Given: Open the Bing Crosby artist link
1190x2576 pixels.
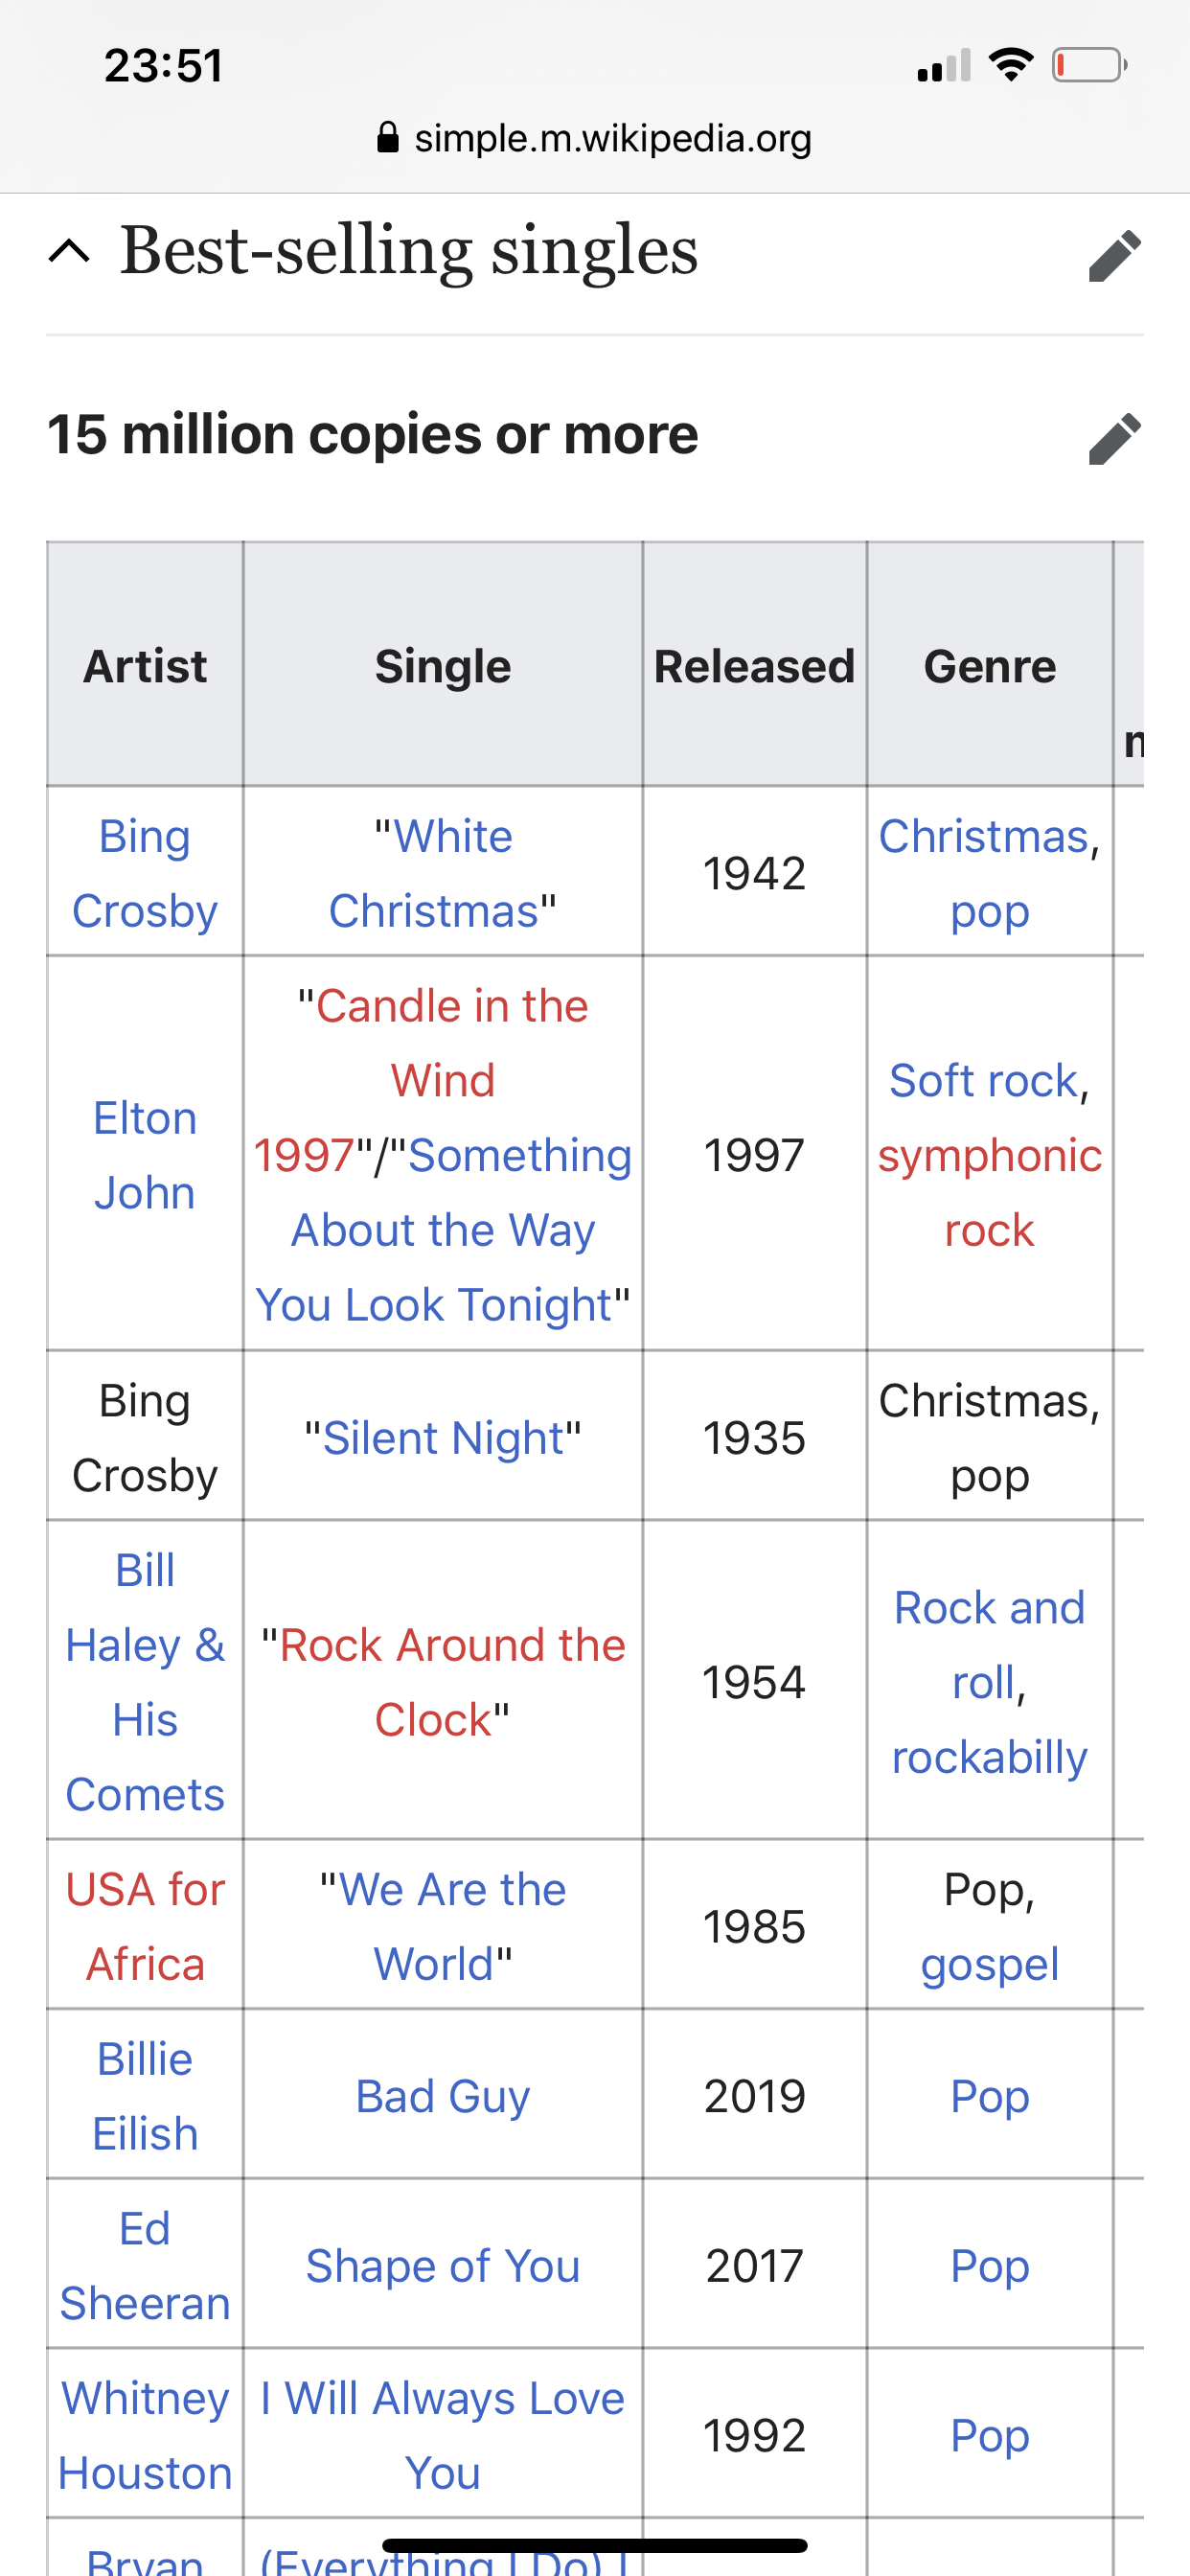Looking at the screenshot, I should coord(145,873).
